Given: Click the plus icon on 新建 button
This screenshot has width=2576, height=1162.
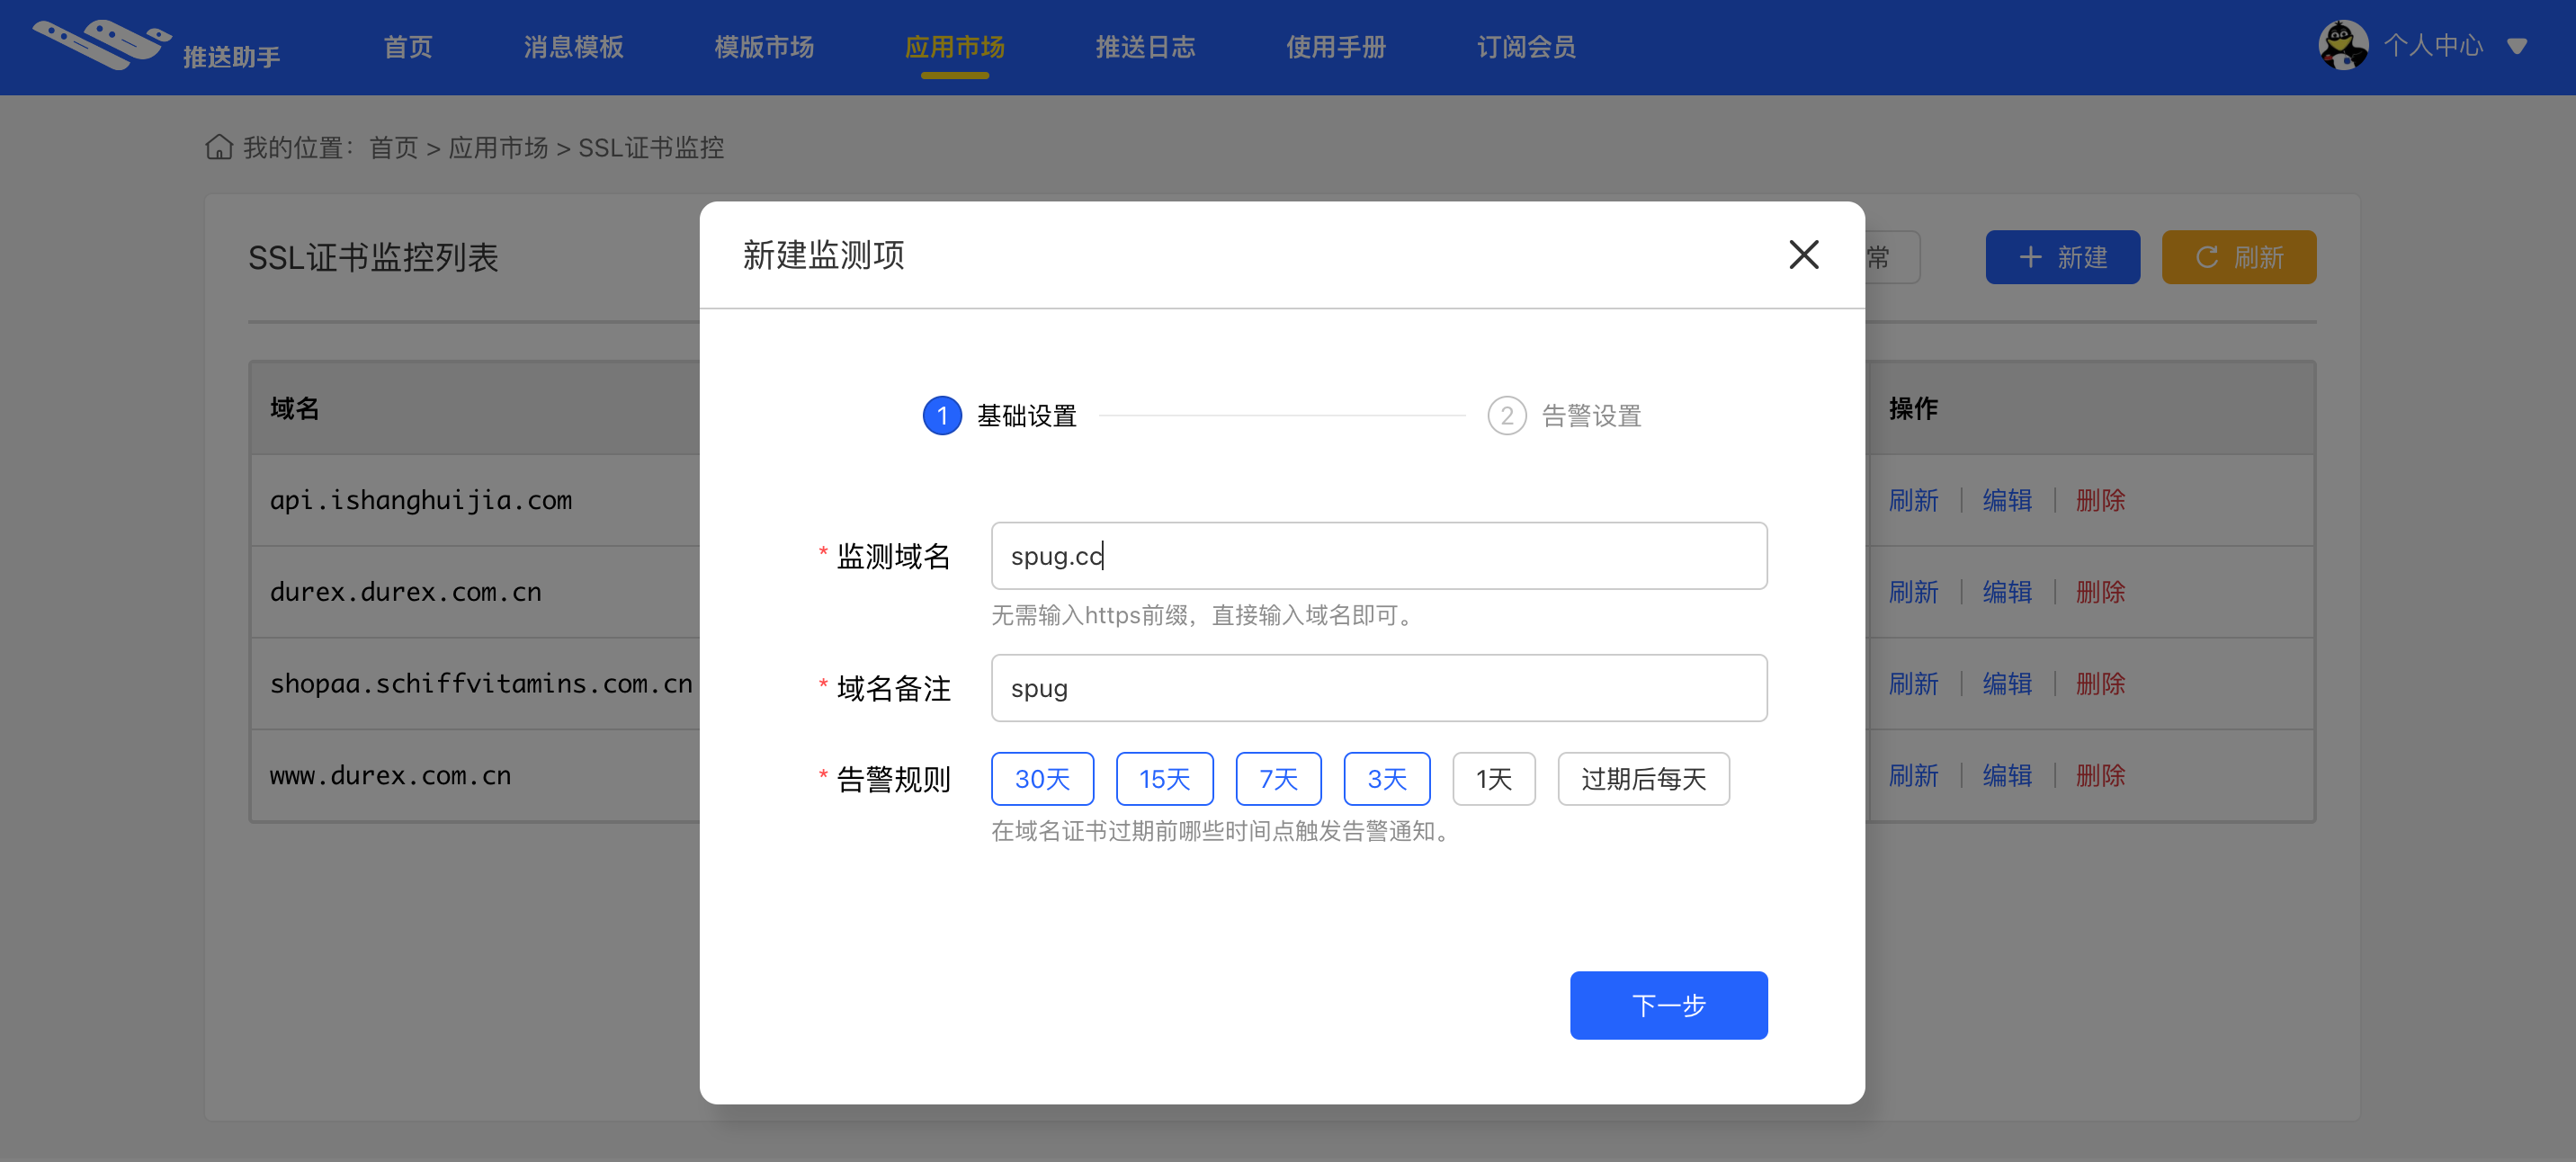Looking at the screenshot, I should [x=2030, y=257].
